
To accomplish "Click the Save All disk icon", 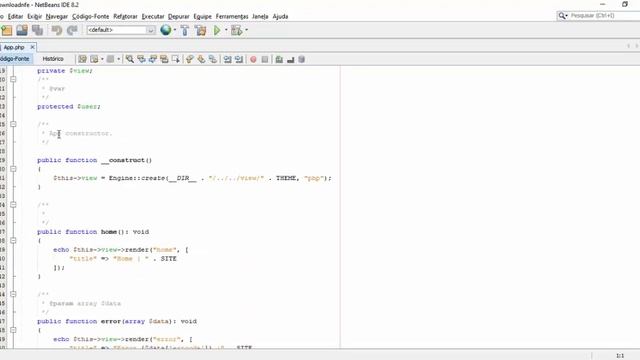I will [x=37, y=30].
